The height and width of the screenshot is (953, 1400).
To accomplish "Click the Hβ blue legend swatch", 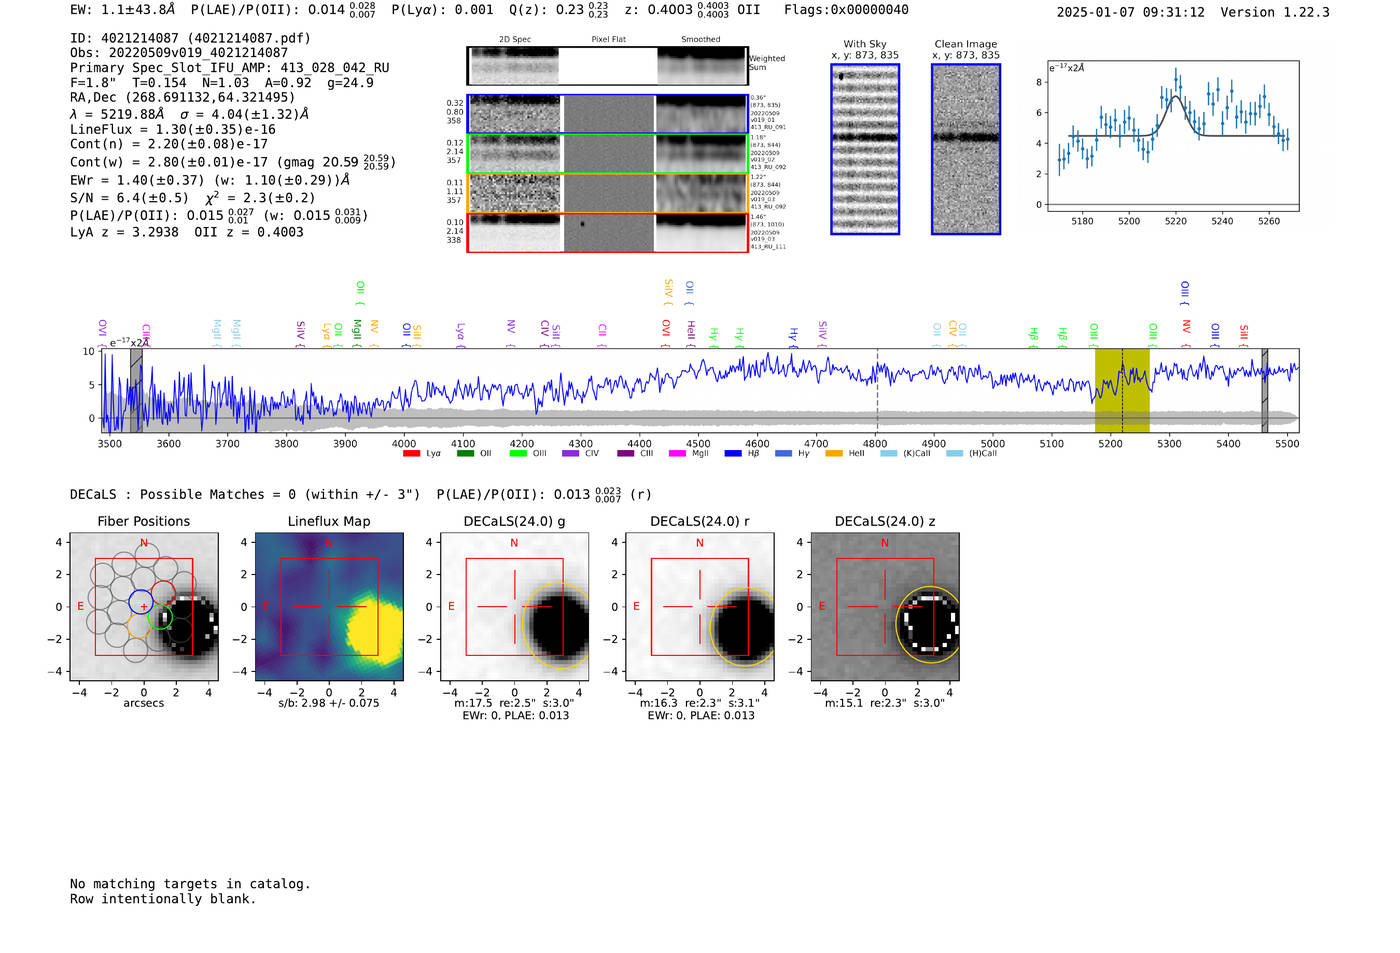I will 733,453.
